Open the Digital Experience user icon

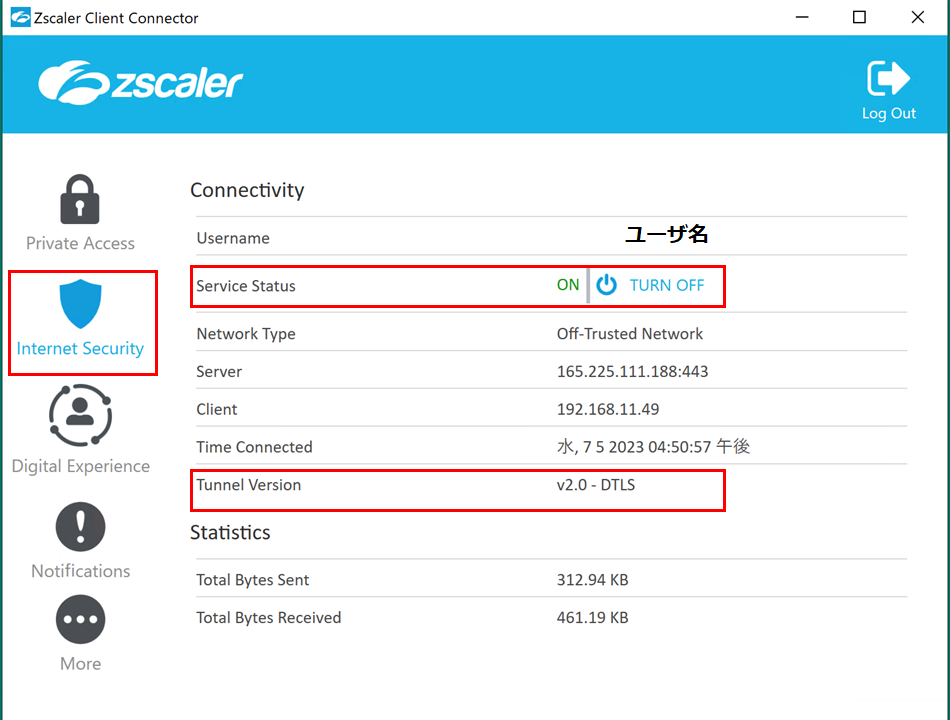[x=80, y=415]
